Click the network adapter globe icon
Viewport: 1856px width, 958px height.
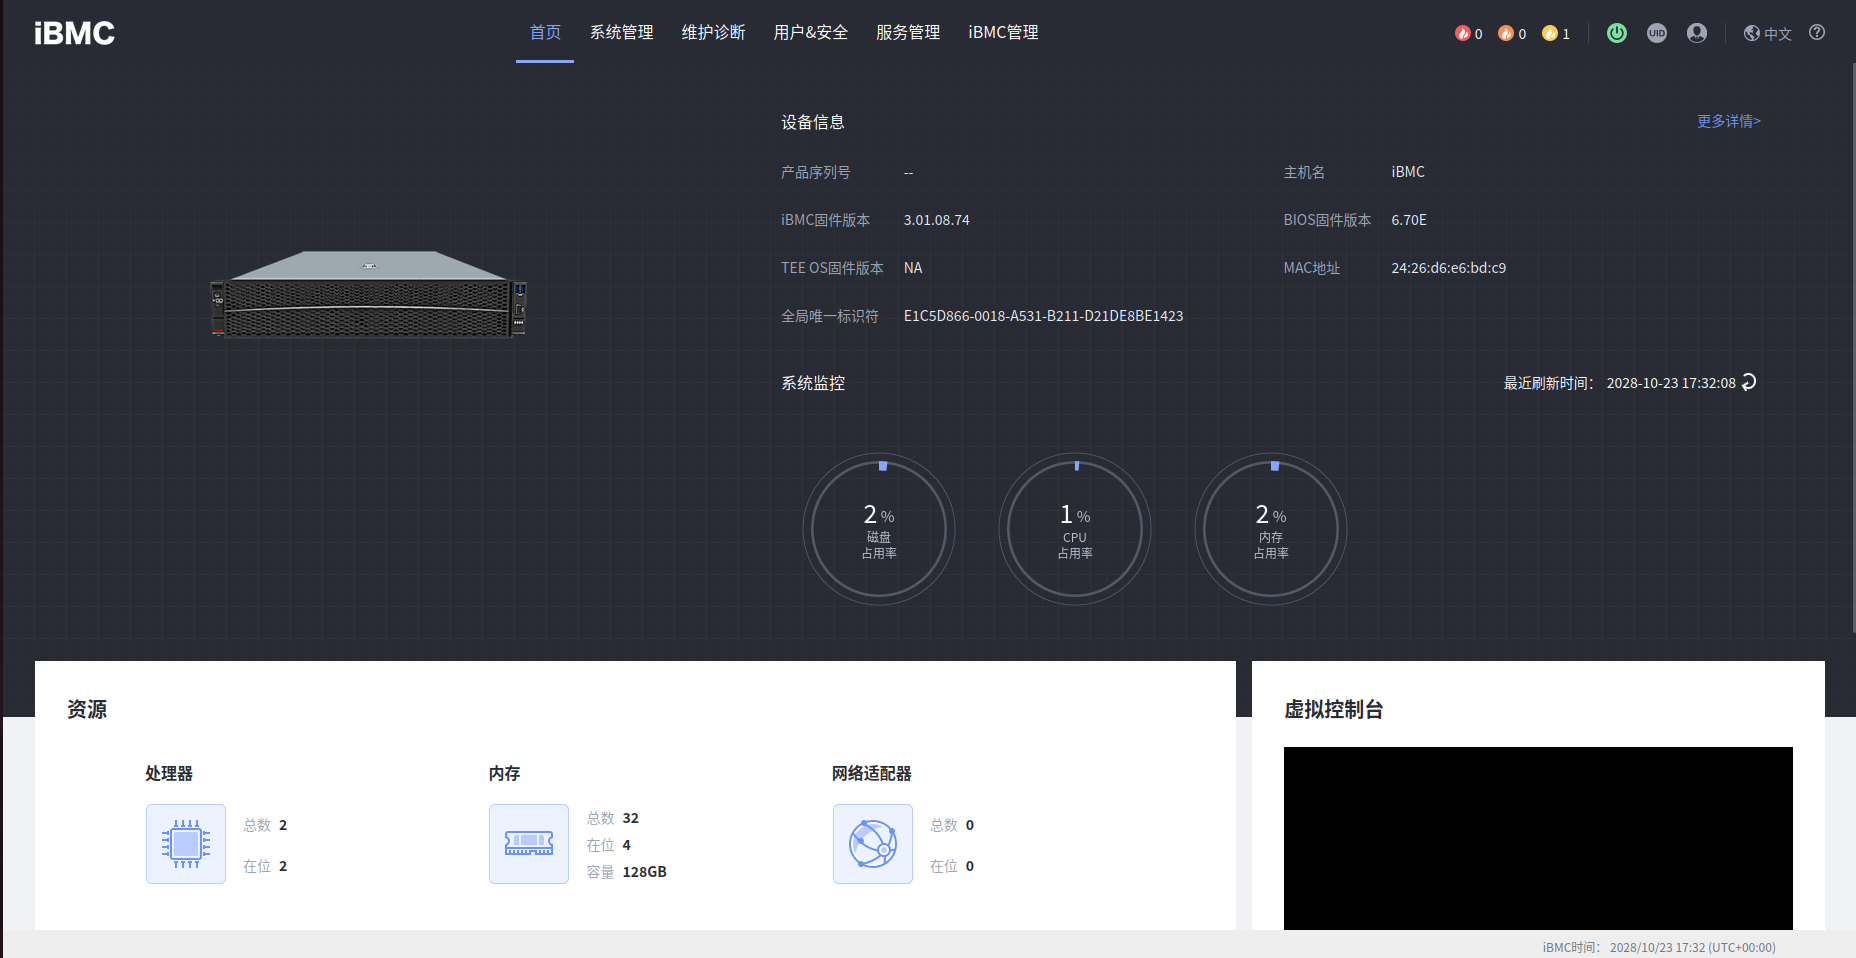click(x=873, y=844)
